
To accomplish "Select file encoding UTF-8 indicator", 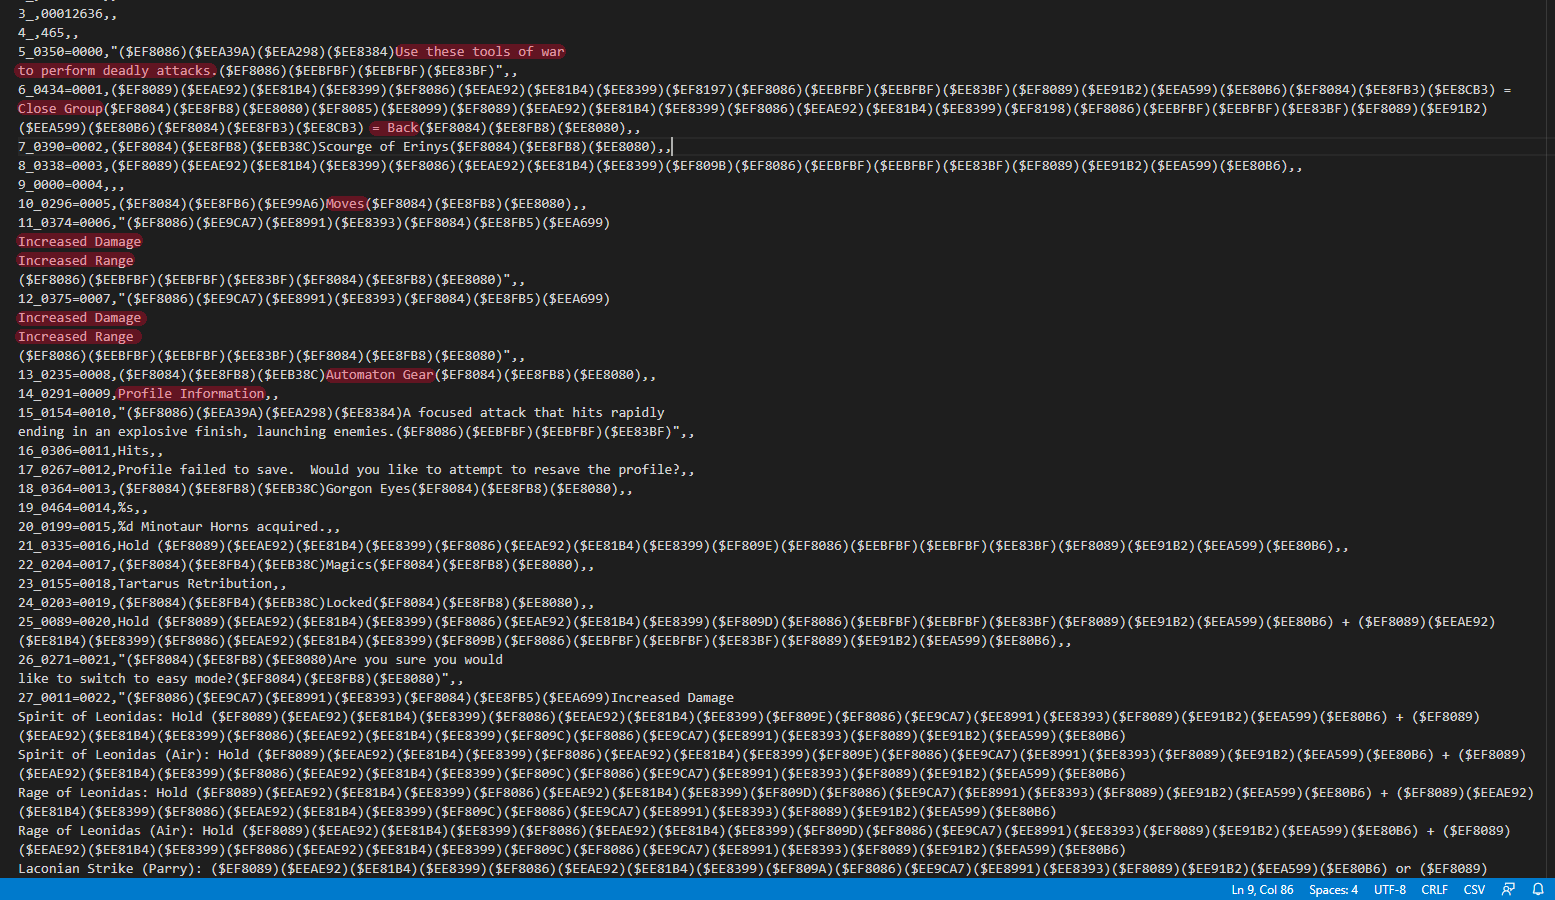I will pyautogui.click(x=1389, y=889).
